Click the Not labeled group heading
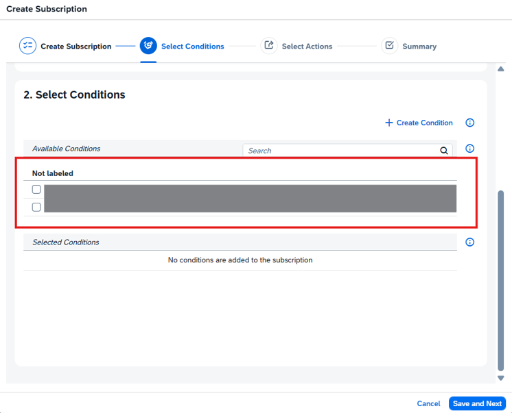Viewport: 512px width, 413px height. pyautogui.click(x=53, y=173)
